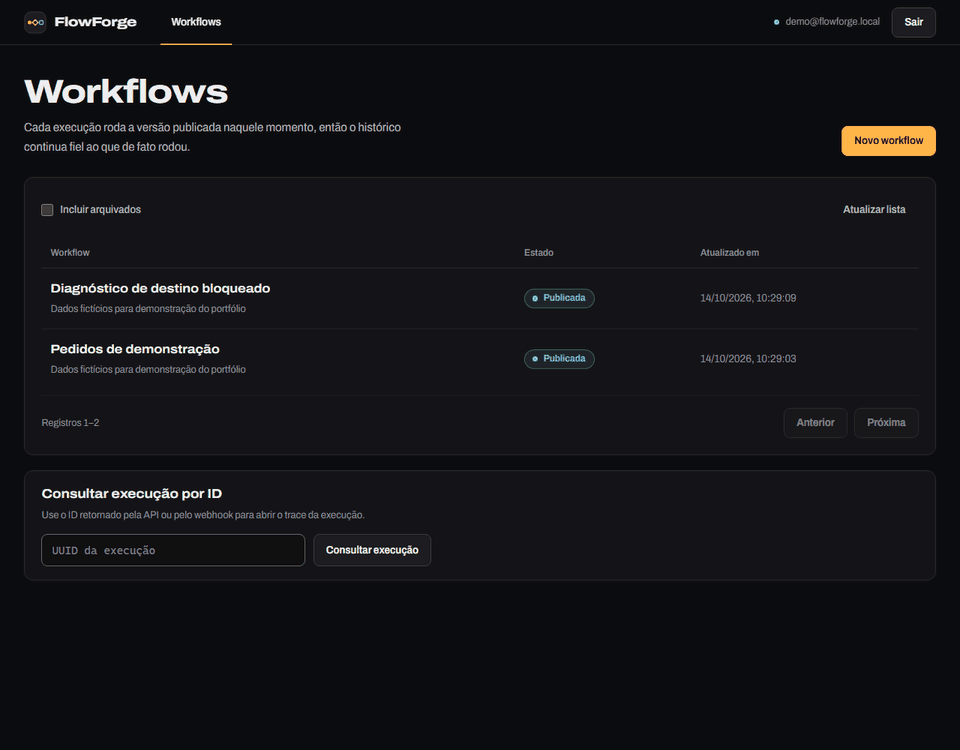Viewport: 960px width, 750px height.
Task: Click the Workflows page heading
Action: (126, 91)
